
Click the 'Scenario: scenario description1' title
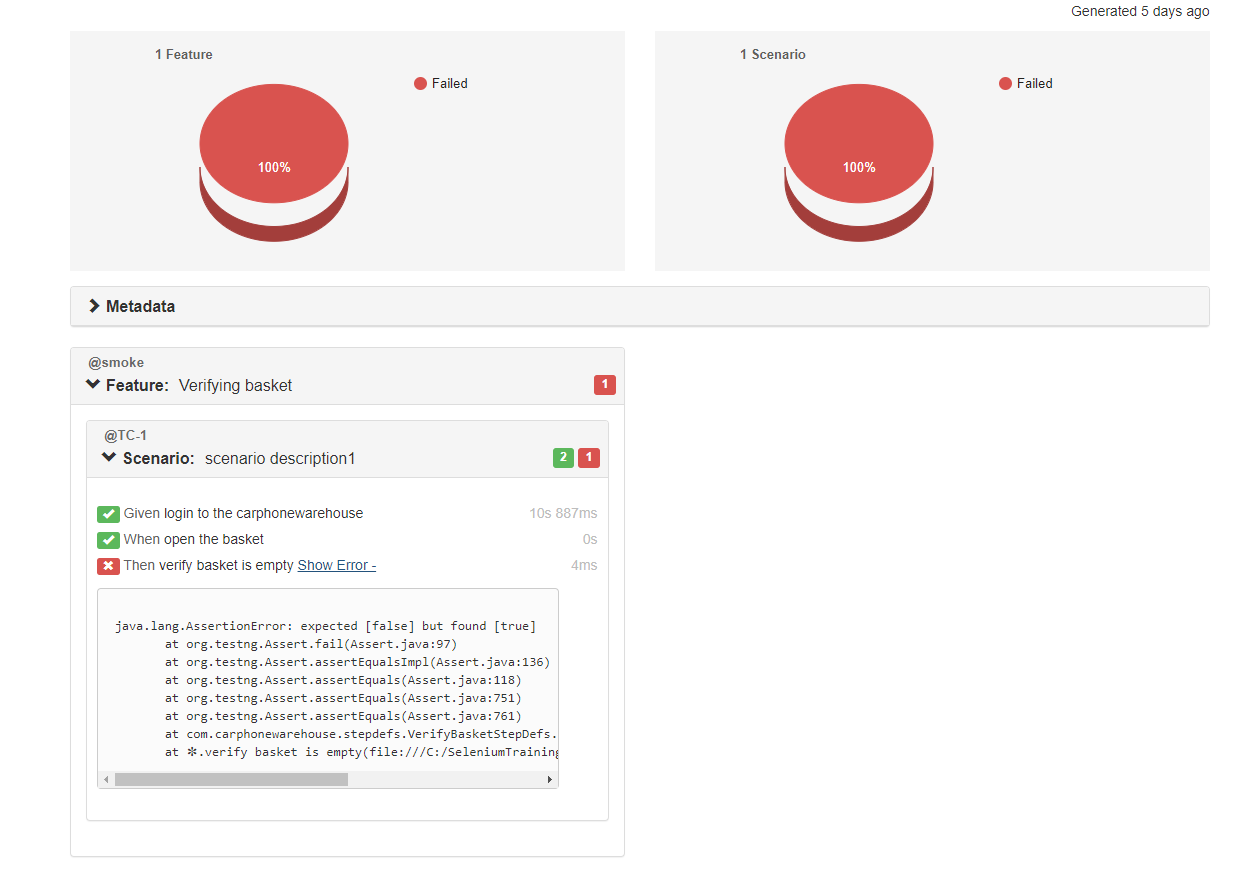point(239,458)
